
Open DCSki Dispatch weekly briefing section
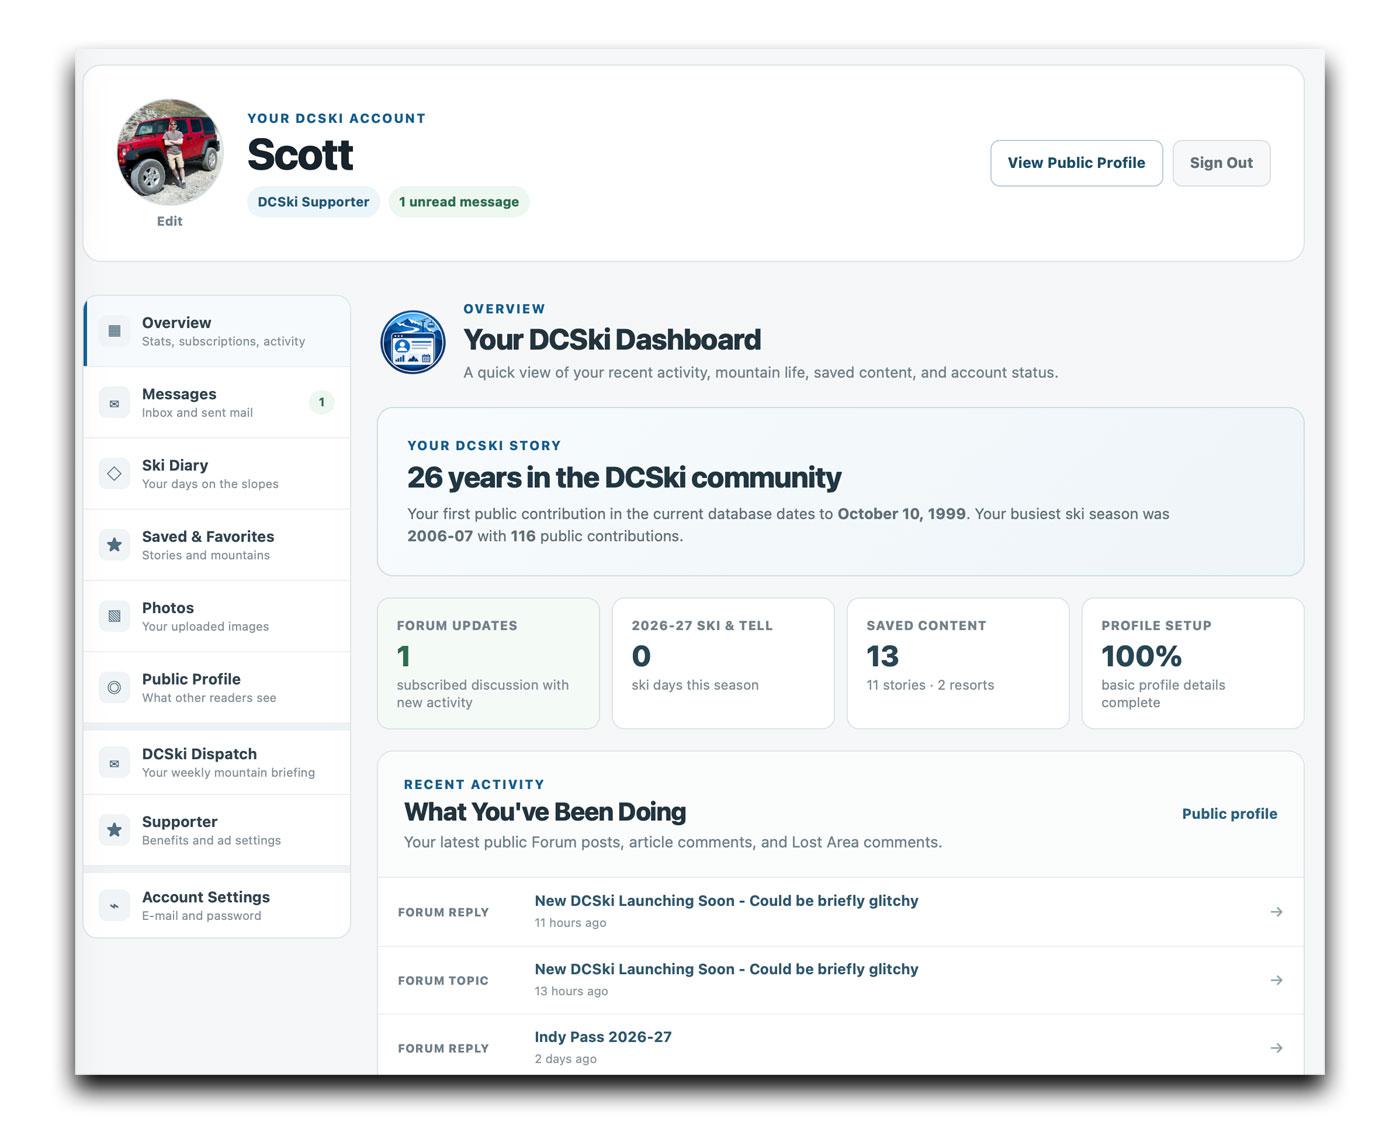217,762
